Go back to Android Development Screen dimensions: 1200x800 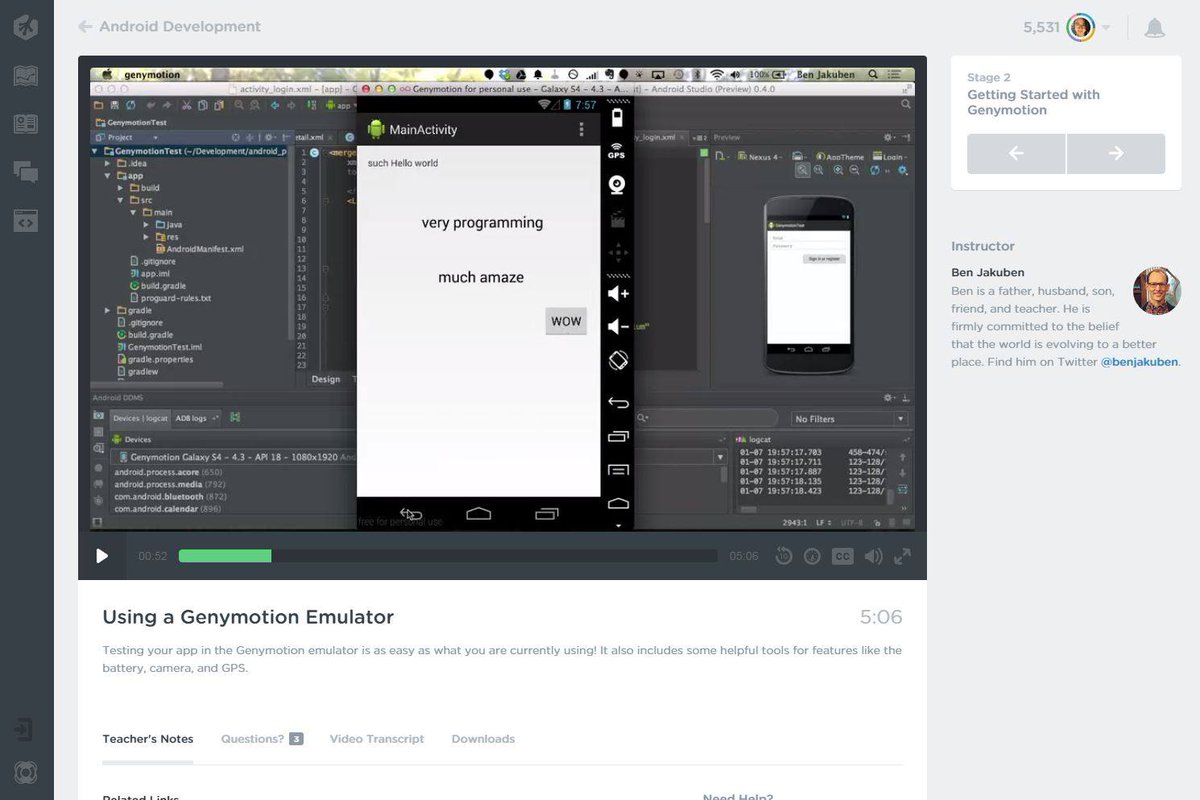170,27
